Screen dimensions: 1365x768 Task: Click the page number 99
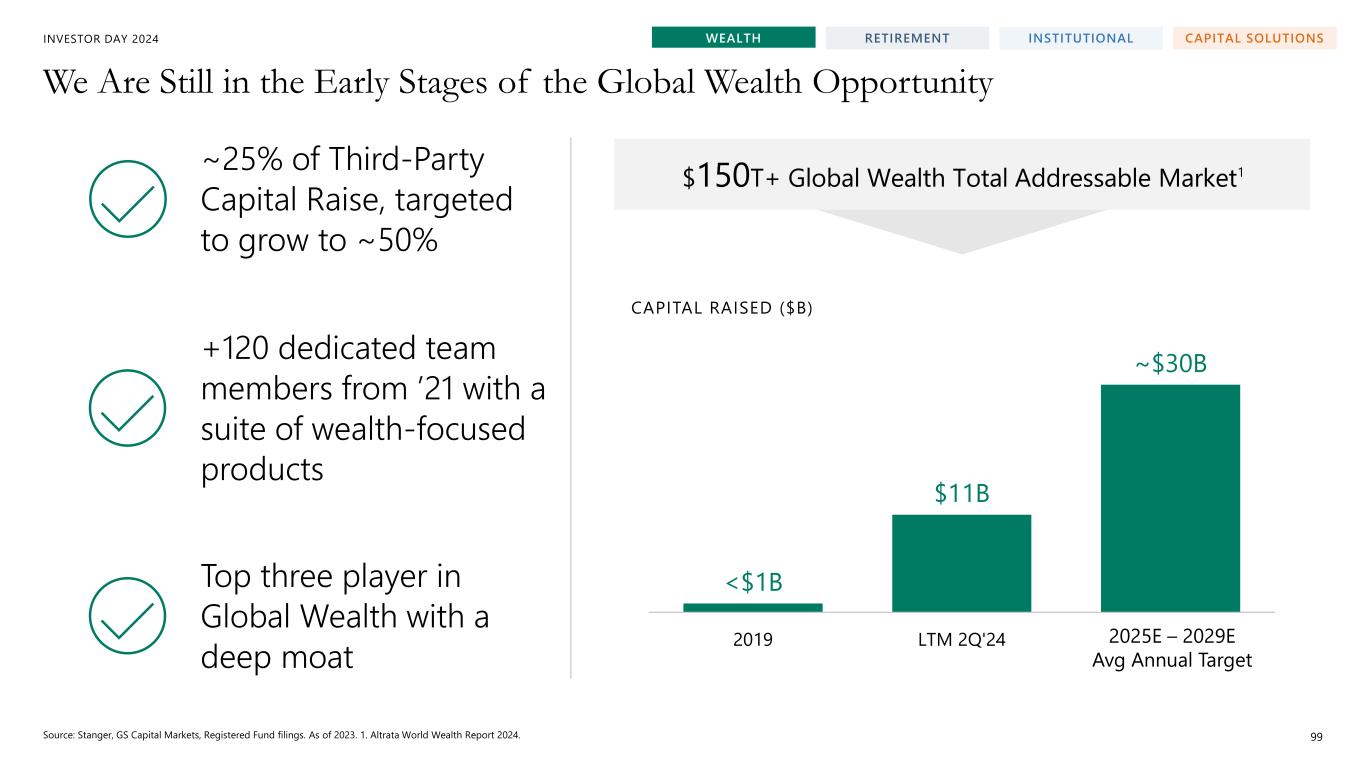click(x=1316, y=736)
